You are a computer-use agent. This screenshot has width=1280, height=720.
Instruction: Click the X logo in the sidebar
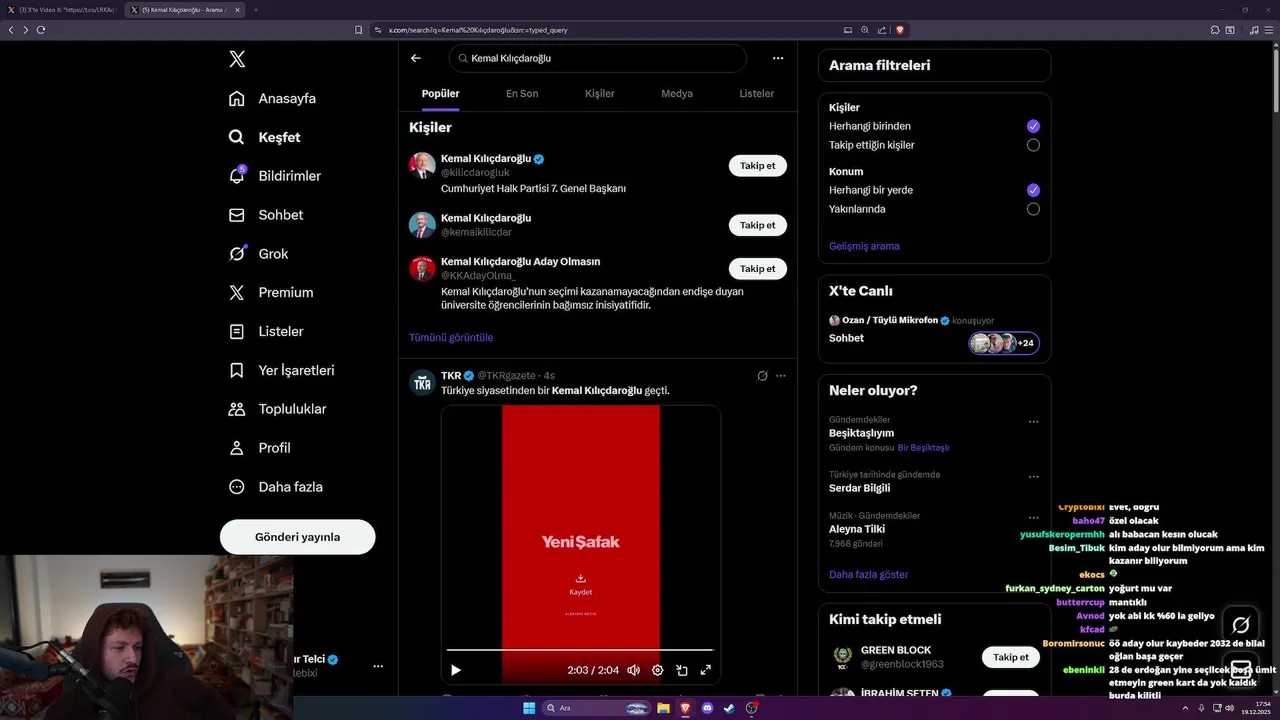237,59
